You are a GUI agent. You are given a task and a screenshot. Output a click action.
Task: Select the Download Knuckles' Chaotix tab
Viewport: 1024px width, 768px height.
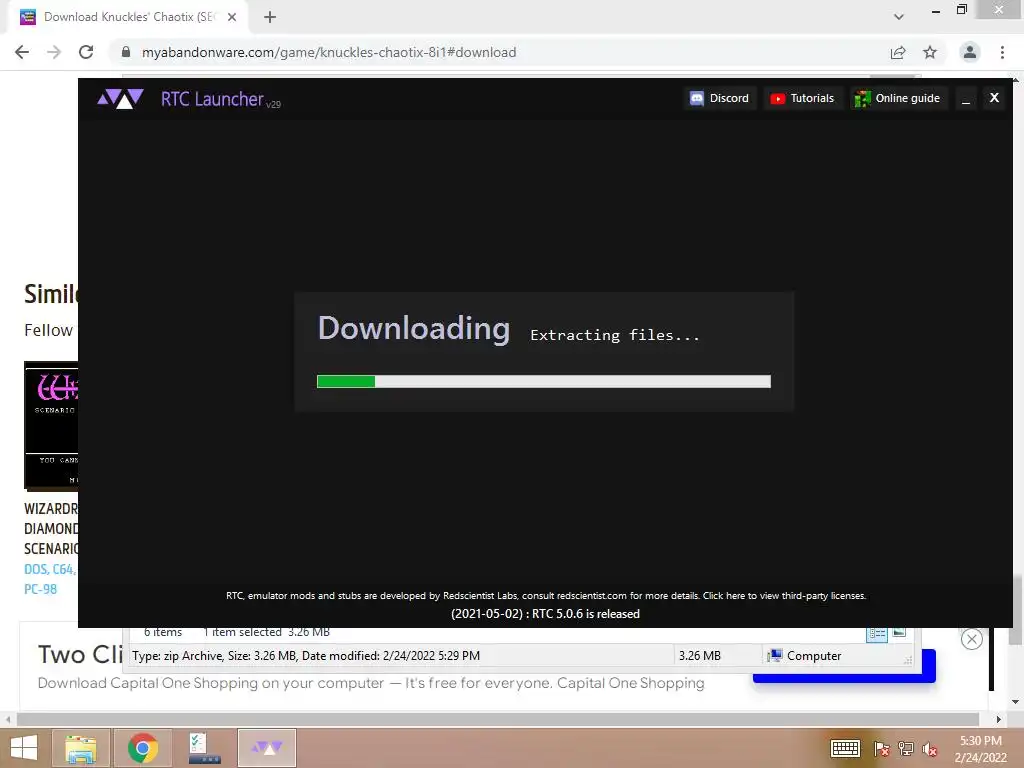pos(127,17)
